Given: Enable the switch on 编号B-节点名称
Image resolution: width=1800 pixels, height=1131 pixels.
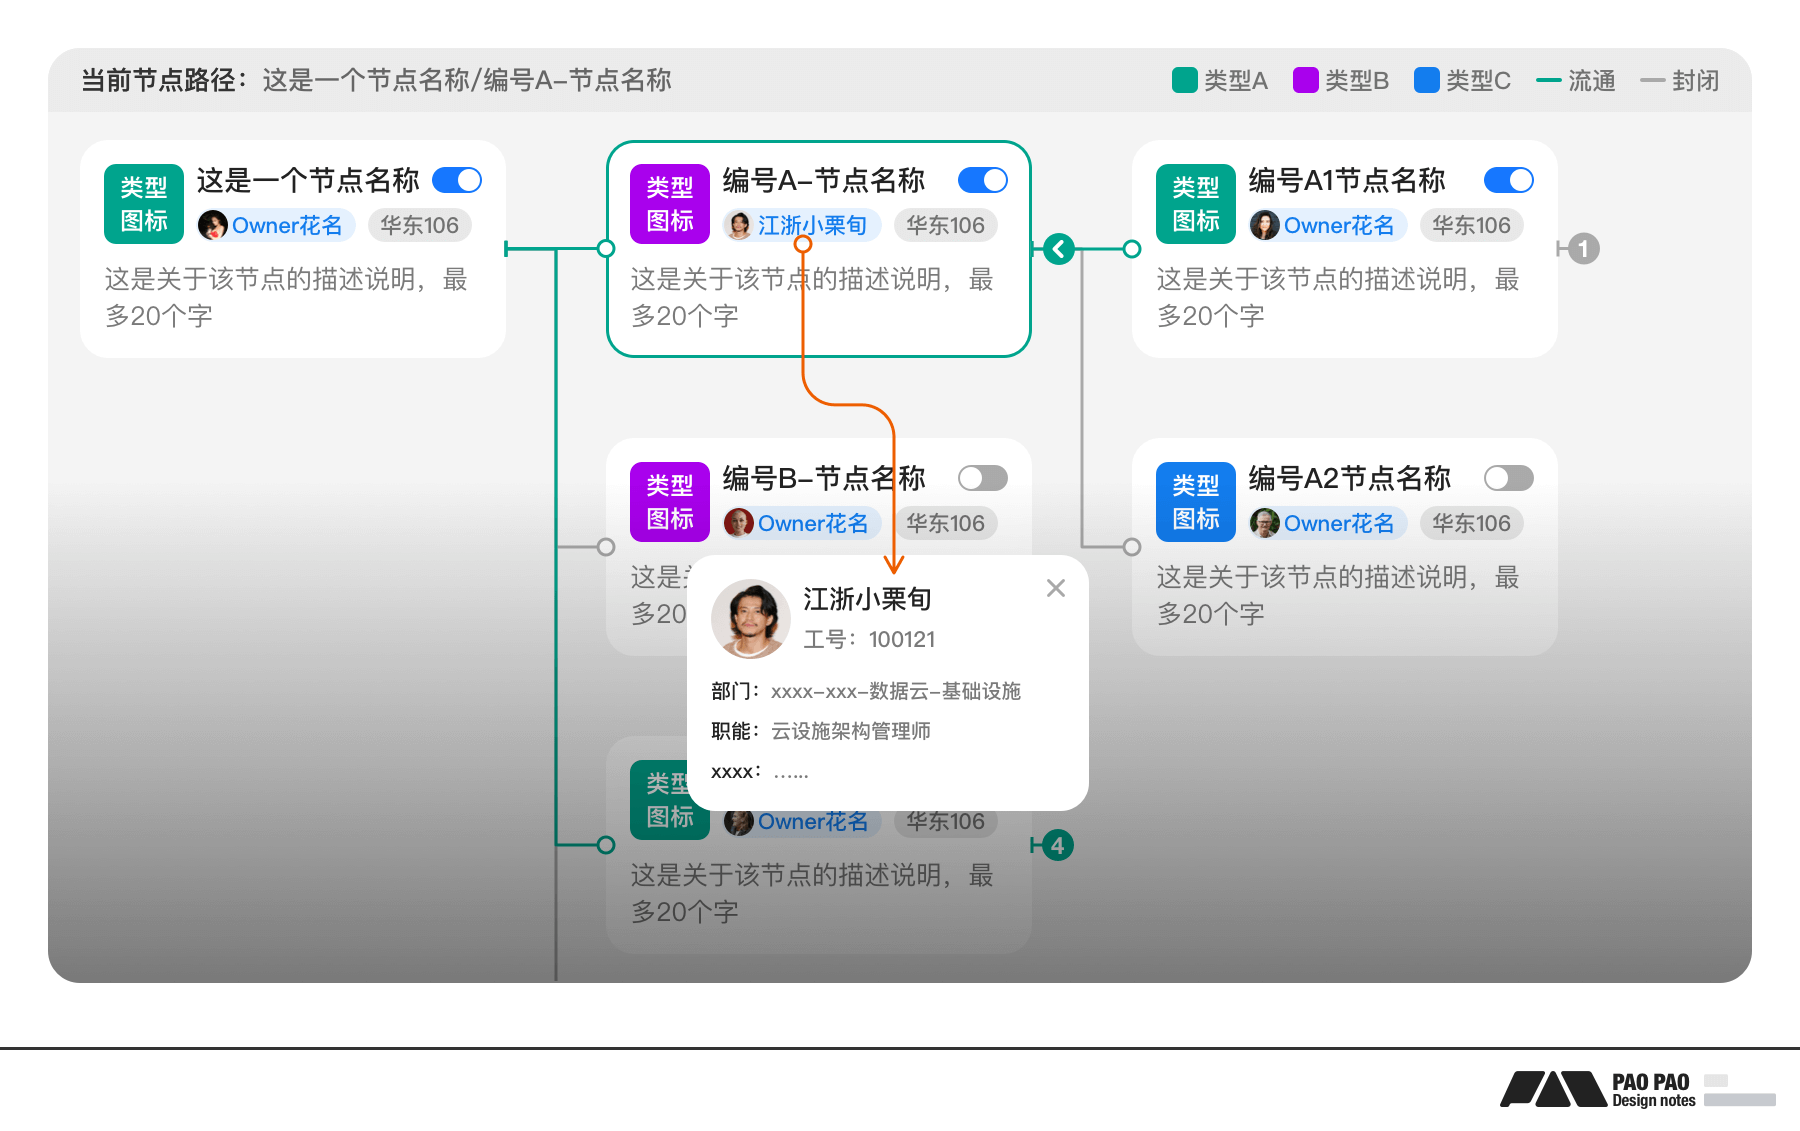Looking at the screenshot, I should pos(982,478).
